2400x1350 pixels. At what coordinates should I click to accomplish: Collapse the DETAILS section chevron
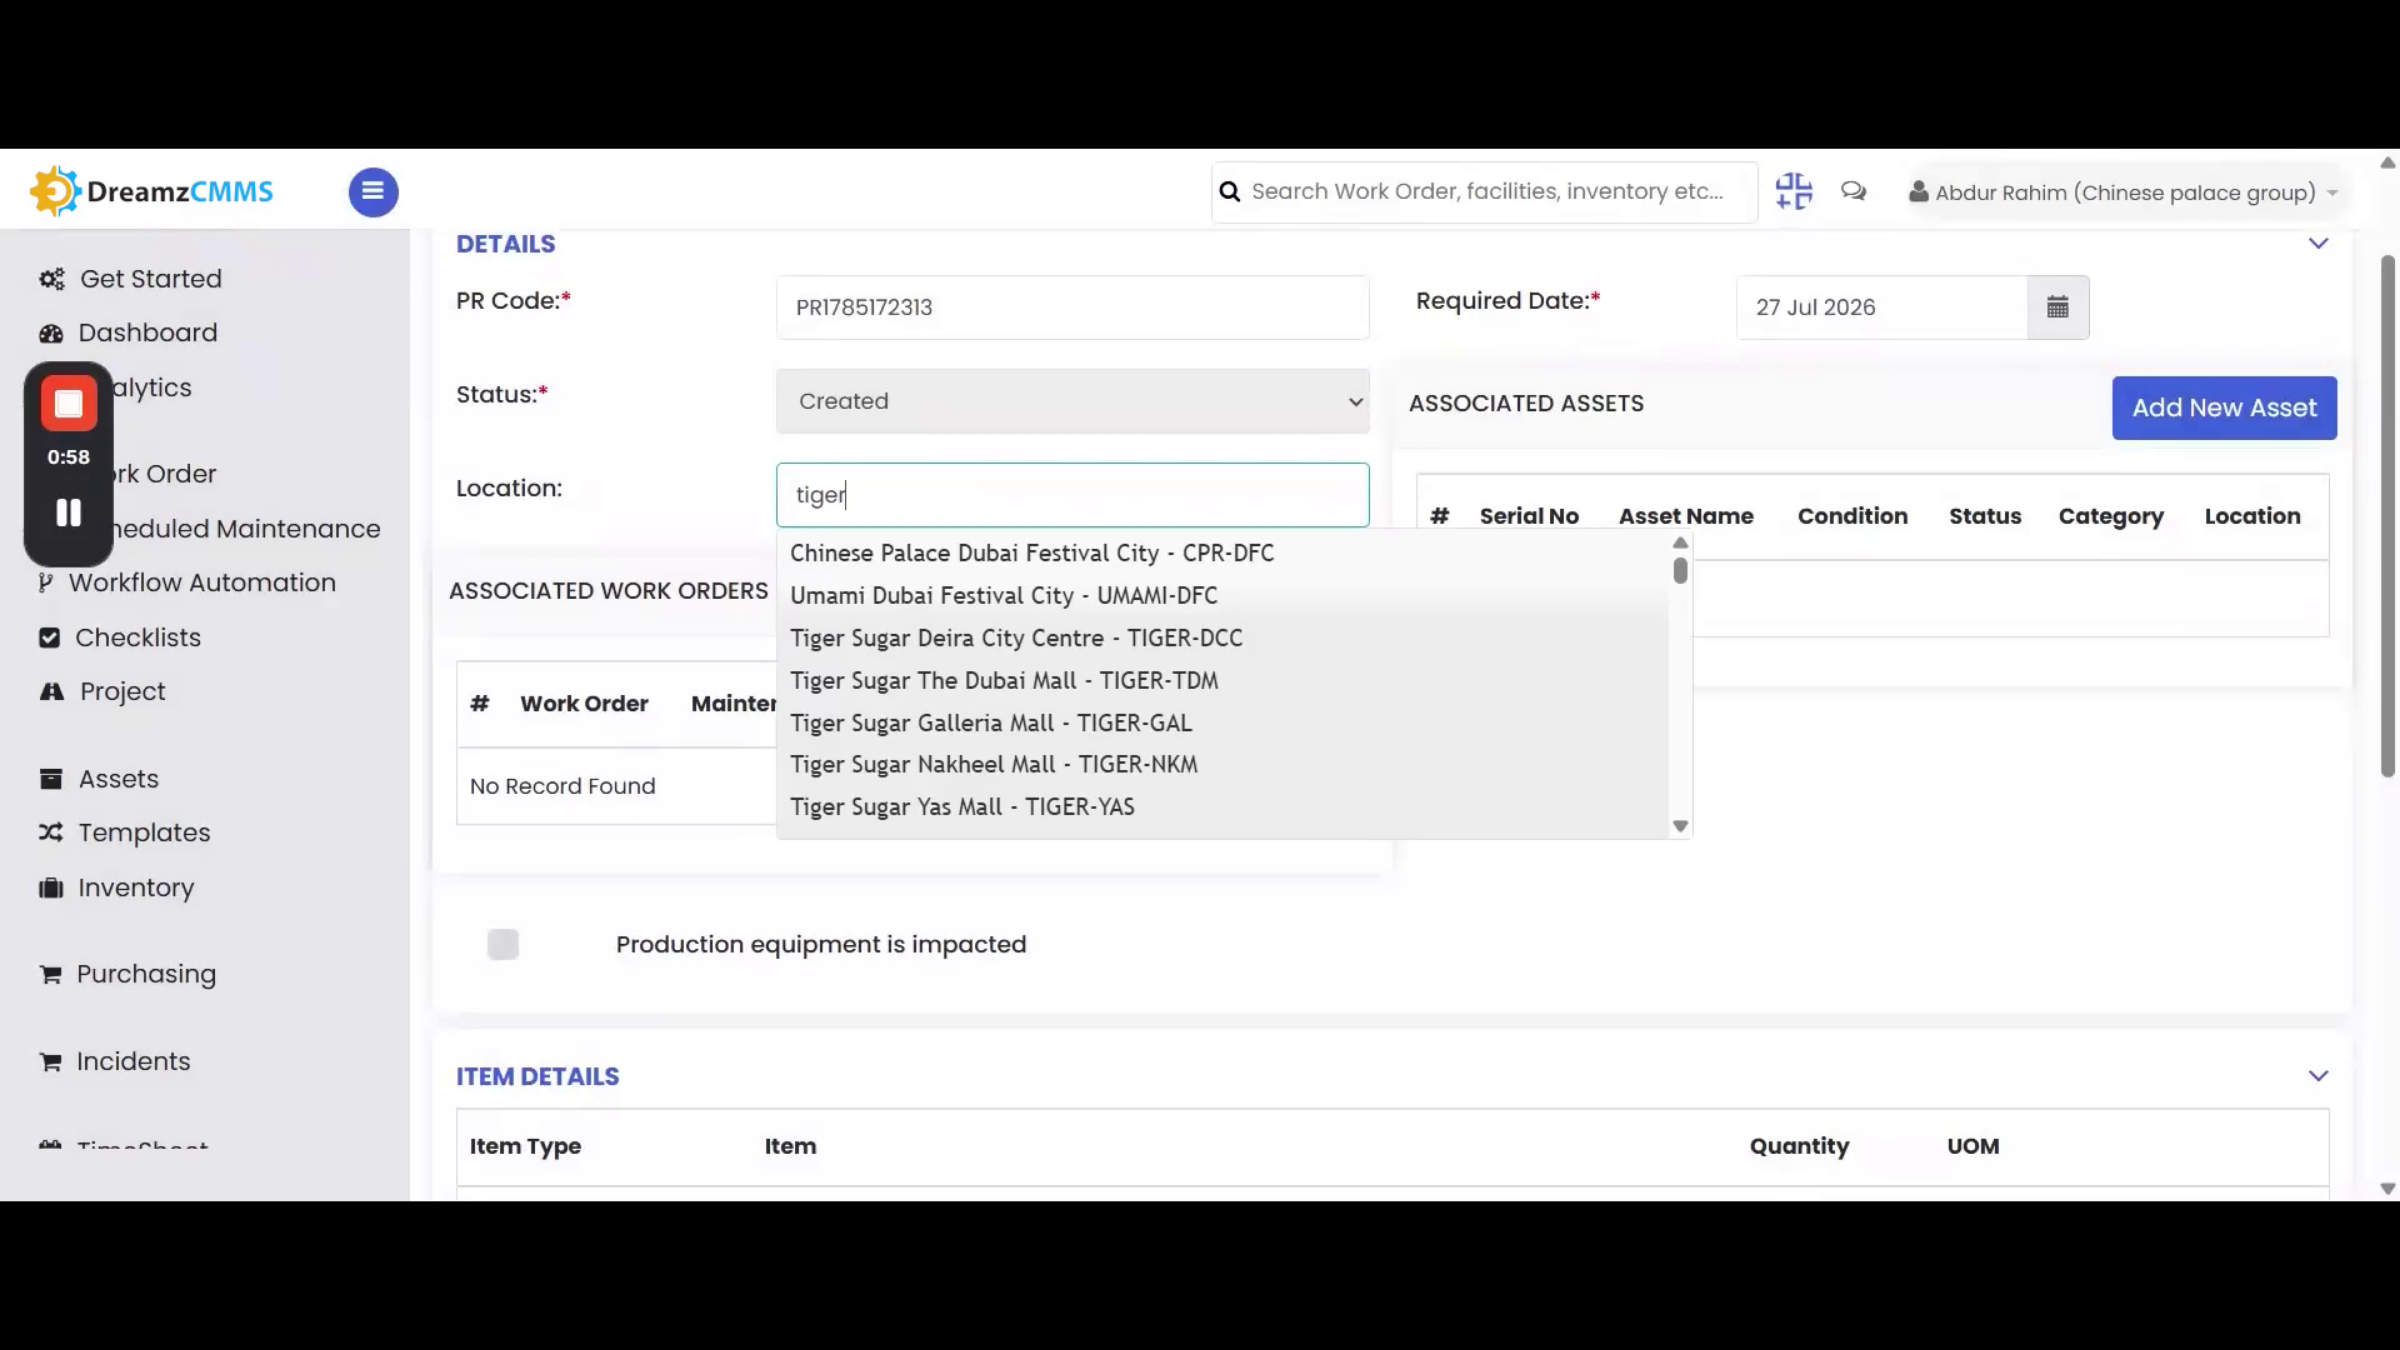(2318, 244)
